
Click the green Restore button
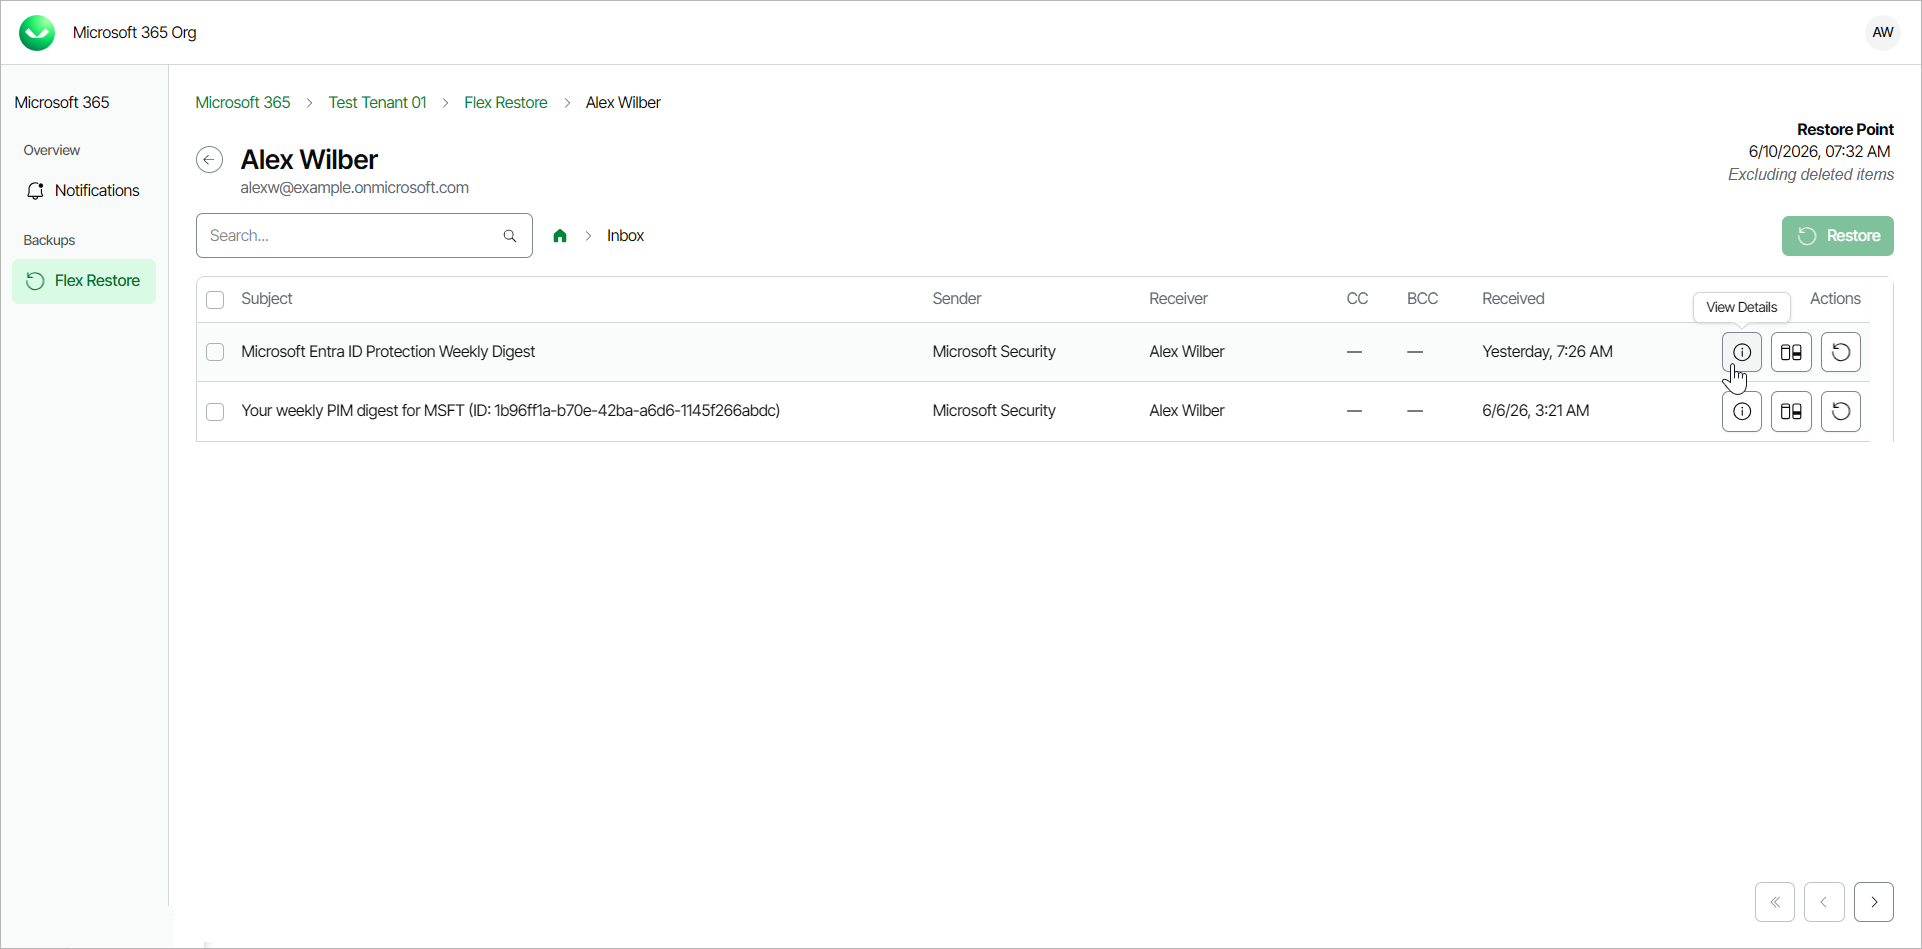(1837, 236)
